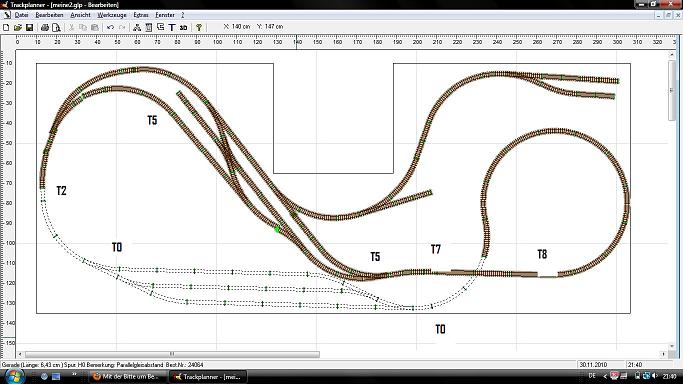The height and width of the screenshot is (384, 683).
Task: Switch to Firefox taskbar window
Action: click(128, 377)
